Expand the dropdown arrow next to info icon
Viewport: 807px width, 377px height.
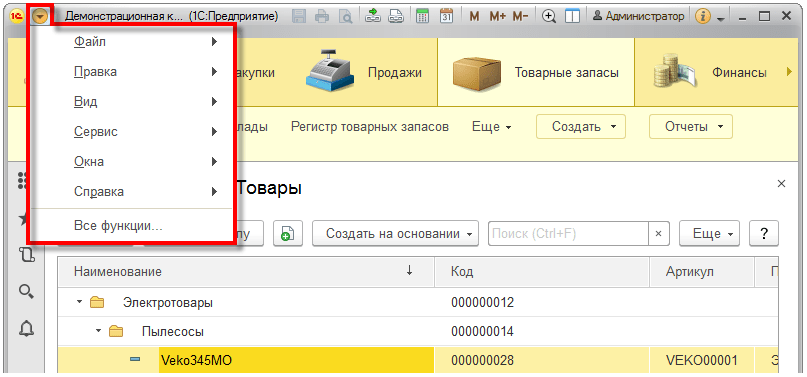coord(720,19)
